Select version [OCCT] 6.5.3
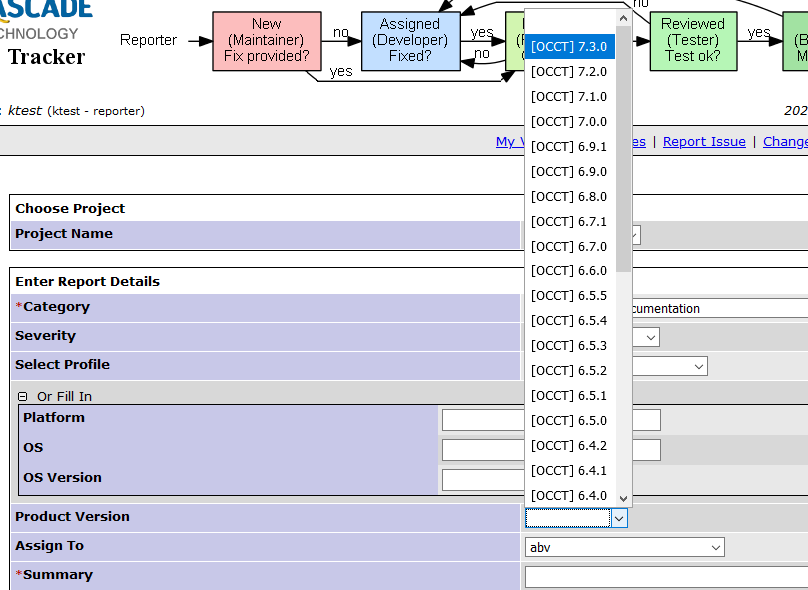The width and height of the screenshot is (808, 590). [x=569, y=346]
